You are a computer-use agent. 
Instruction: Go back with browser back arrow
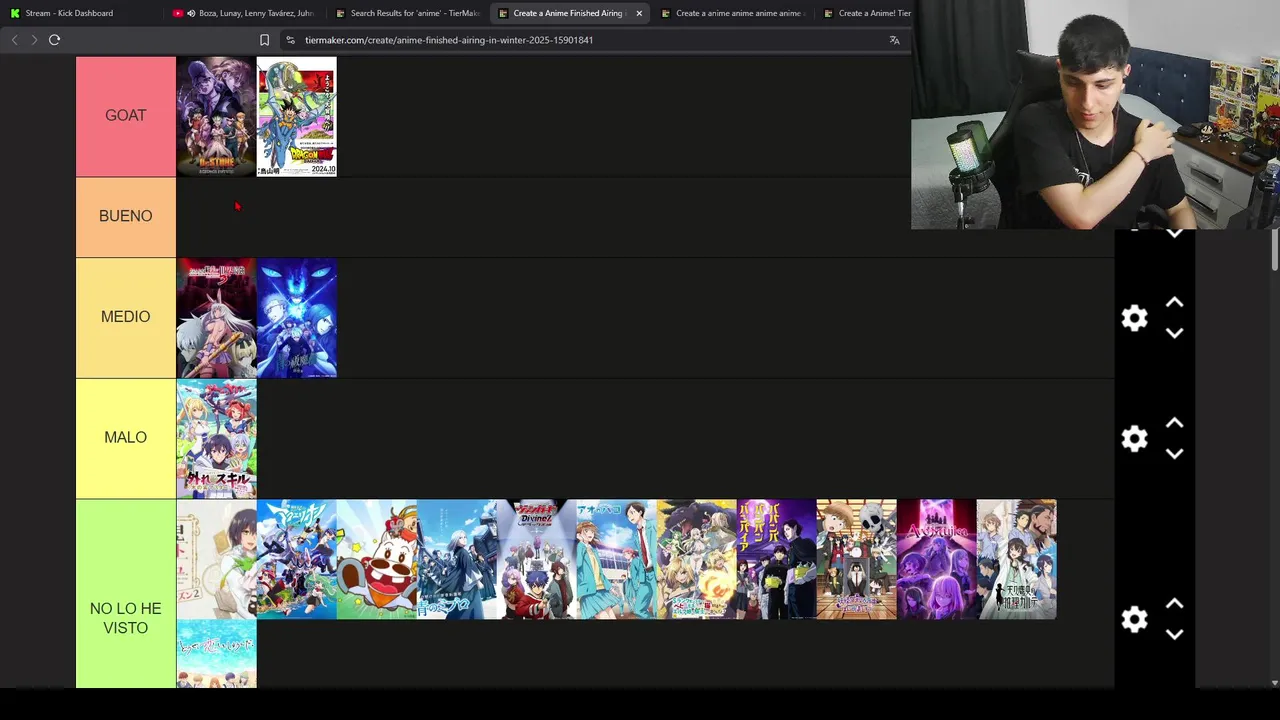click(x=14, y=40)
